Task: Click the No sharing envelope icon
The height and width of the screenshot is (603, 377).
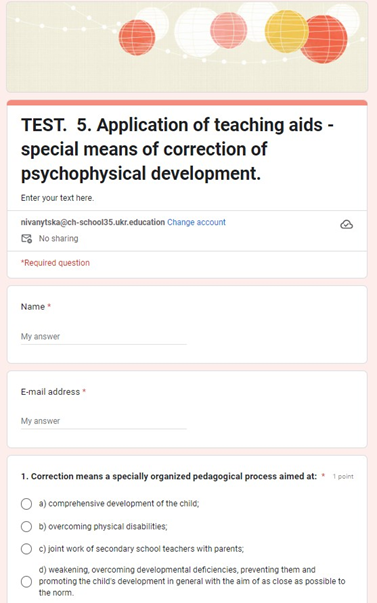Action: (x=27, y=238)
